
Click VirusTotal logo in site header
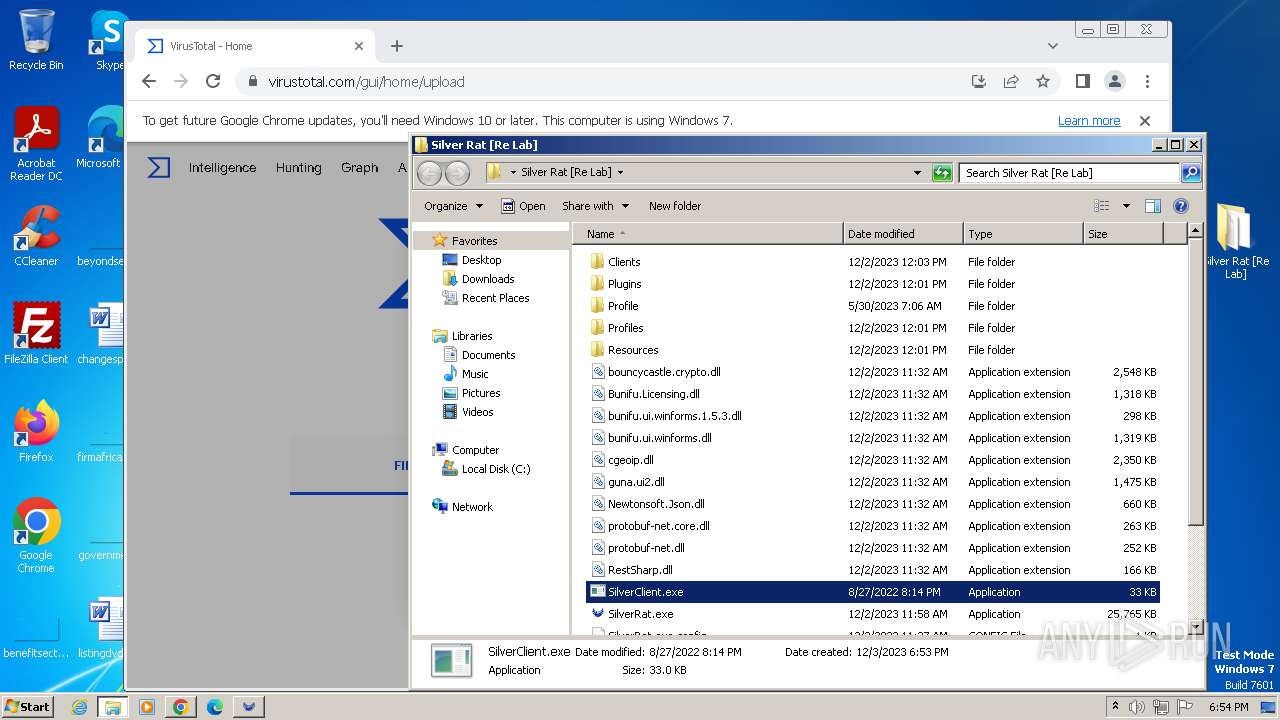159,168
